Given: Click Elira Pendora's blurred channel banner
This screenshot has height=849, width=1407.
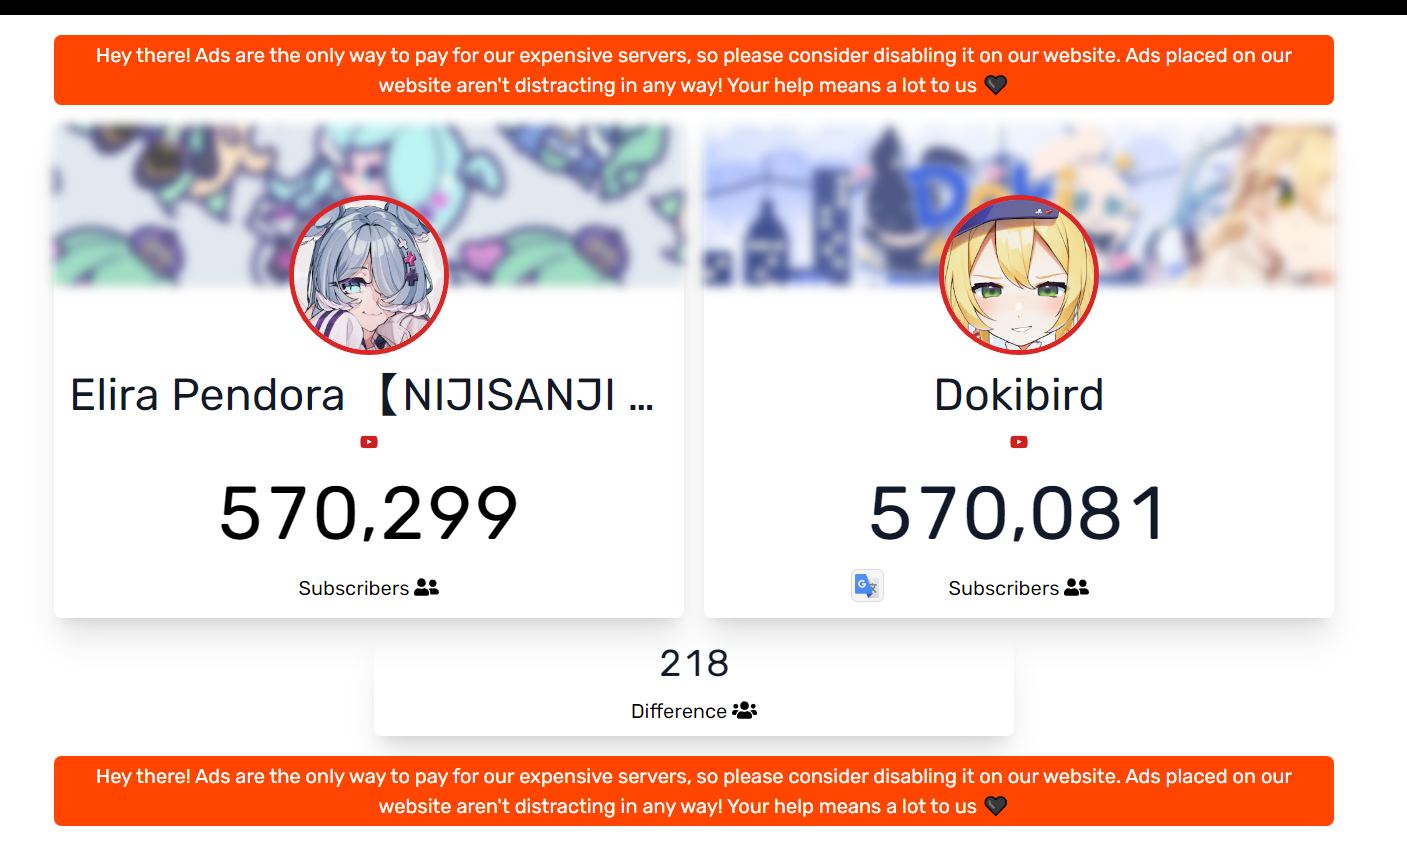Looking at the screenshot, I should coord(369,205).
